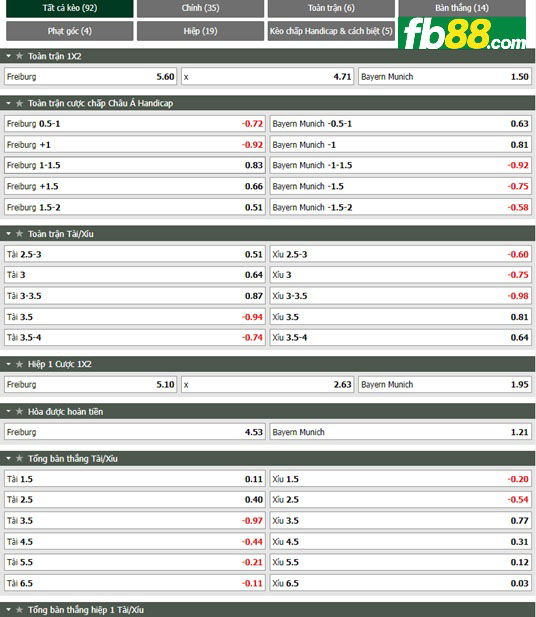The height and width of the screenshot is (617, 536).
Task: Select Freiburg 1-1.5 at 0.83
Action: tap(135, 165)
